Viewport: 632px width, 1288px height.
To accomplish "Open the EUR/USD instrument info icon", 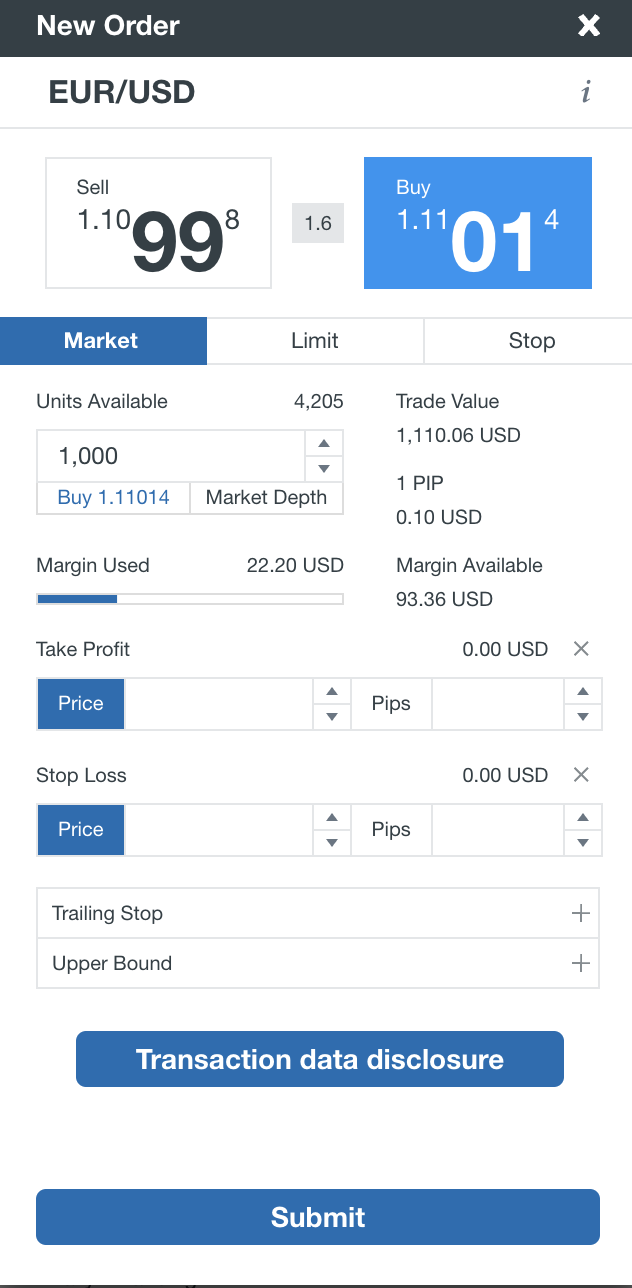I will pyautogui.click(x=586, y=93).
